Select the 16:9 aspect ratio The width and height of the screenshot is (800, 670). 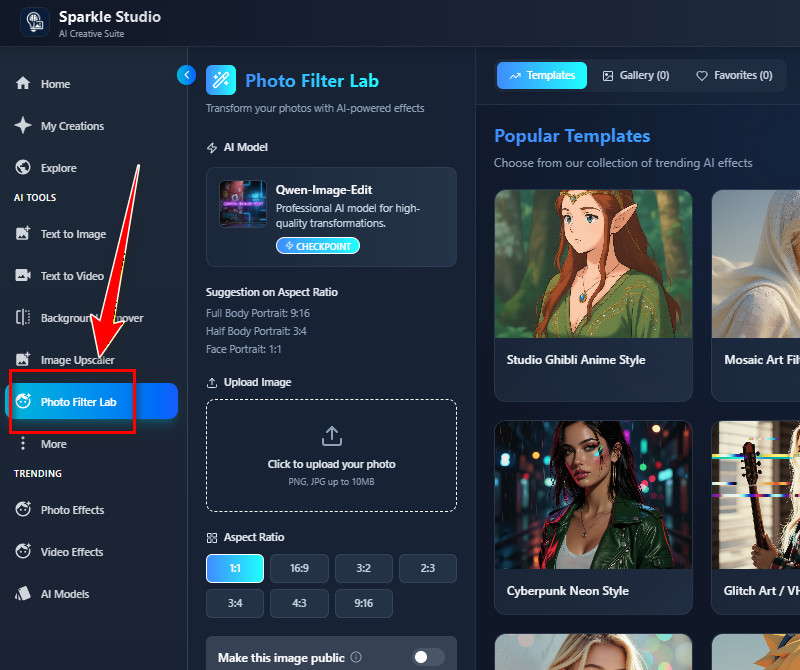299,568
